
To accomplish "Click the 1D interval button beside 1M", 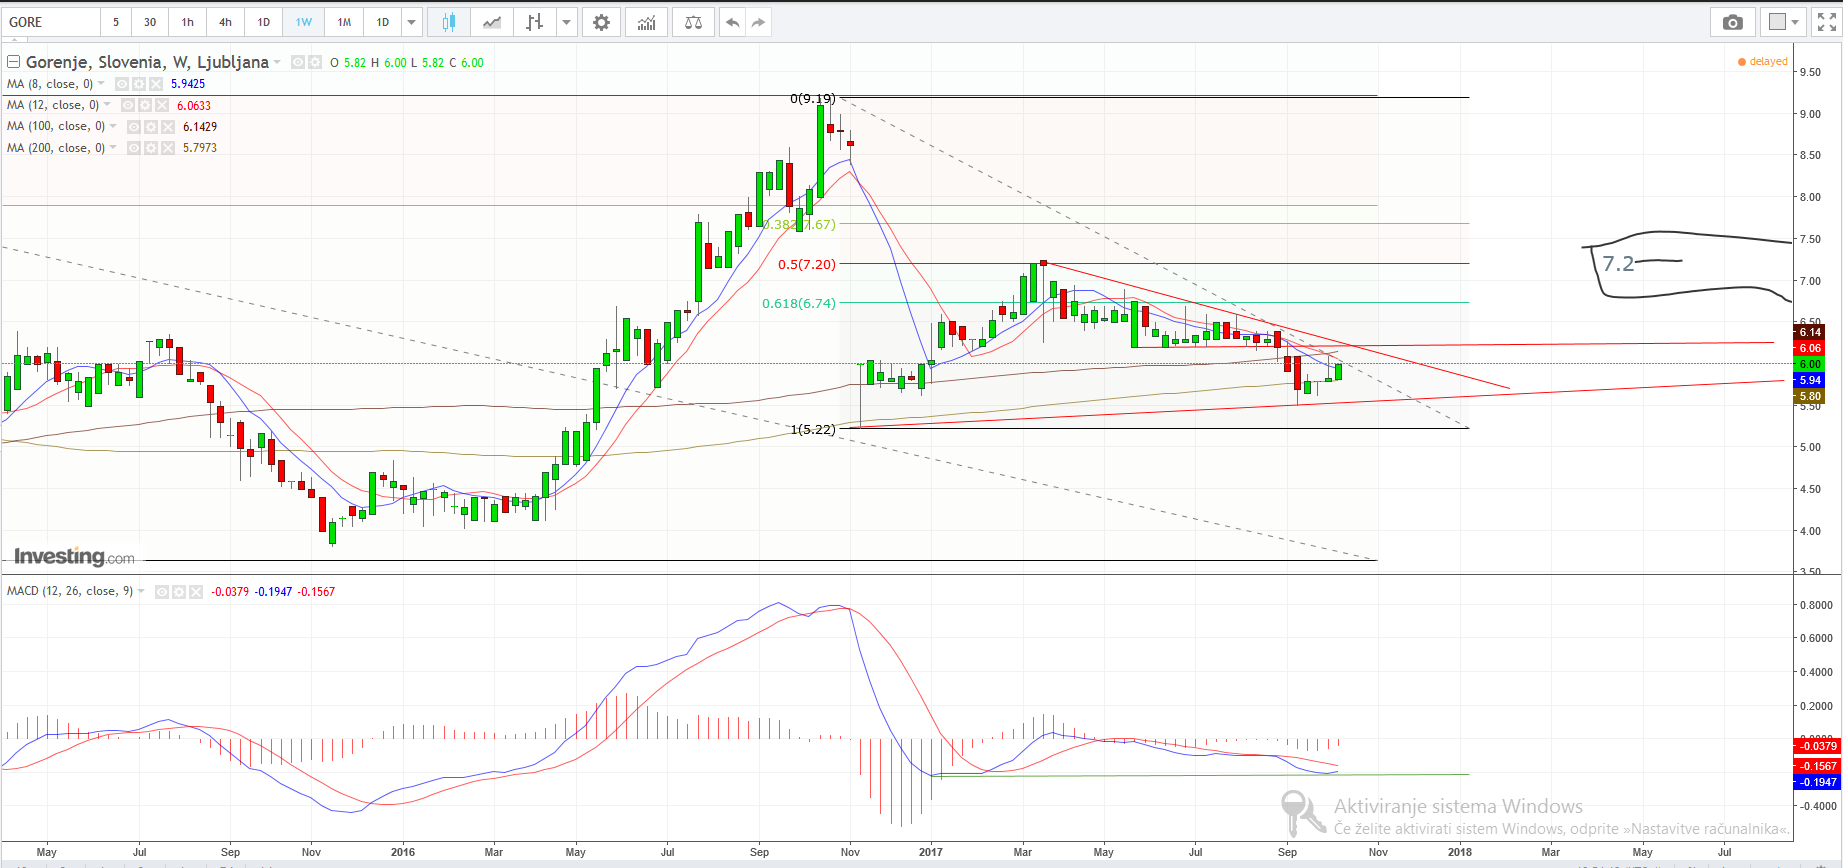I will click(x=383, y=22).
